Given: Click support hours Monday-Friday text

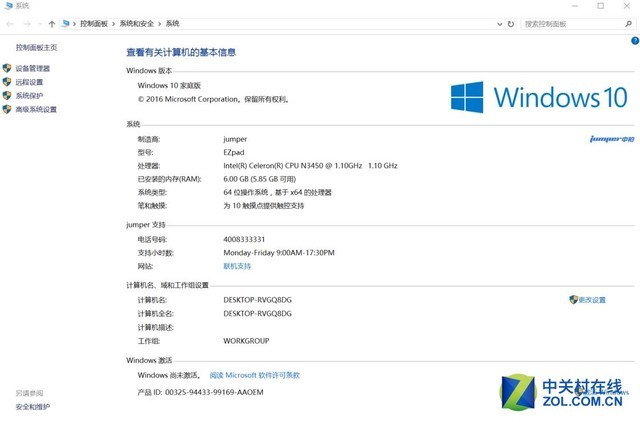Looking at the screenshot, I should pyautogui.click(x=279, y=253).
